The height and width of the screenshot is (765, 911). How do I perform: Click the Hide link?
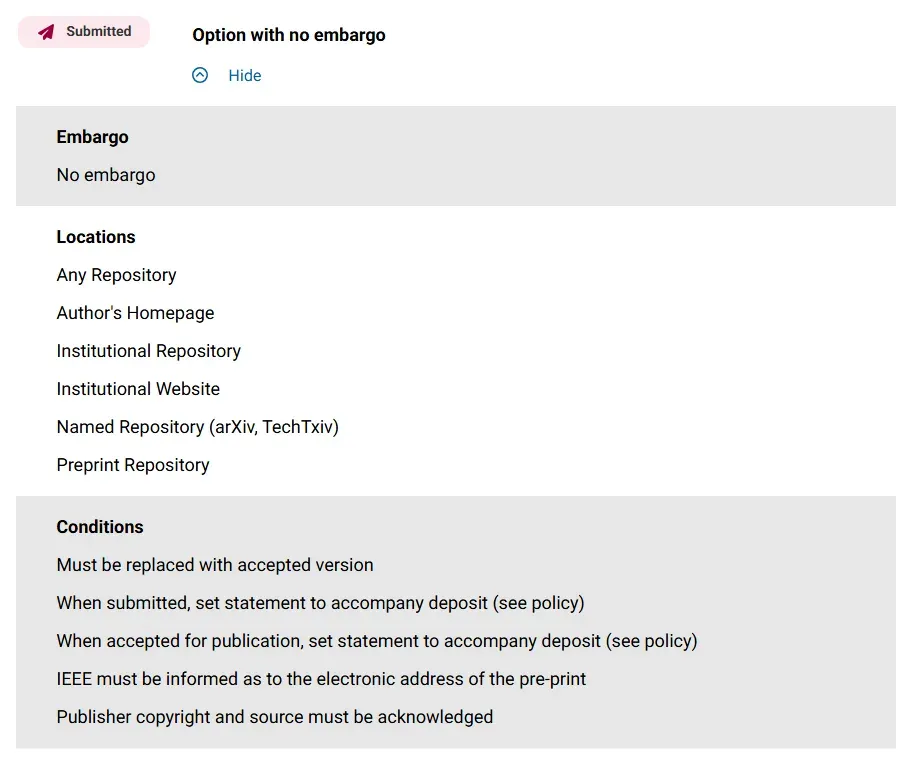point(245,76)
